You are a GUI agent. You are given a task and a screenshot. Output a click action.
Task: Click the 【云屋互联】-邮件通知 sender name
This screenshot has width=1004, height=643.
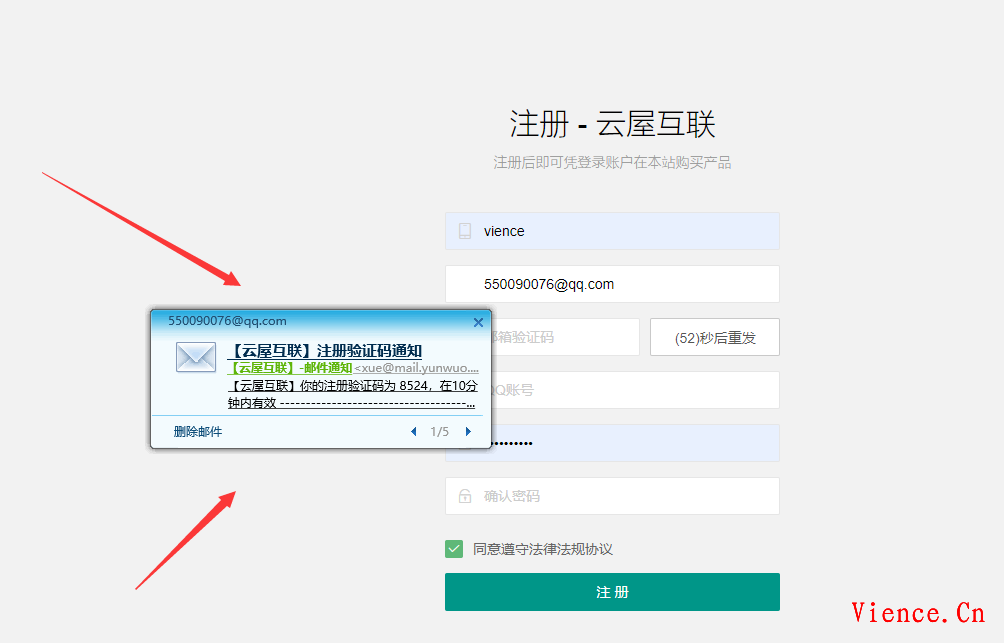(x=290, y=368)
